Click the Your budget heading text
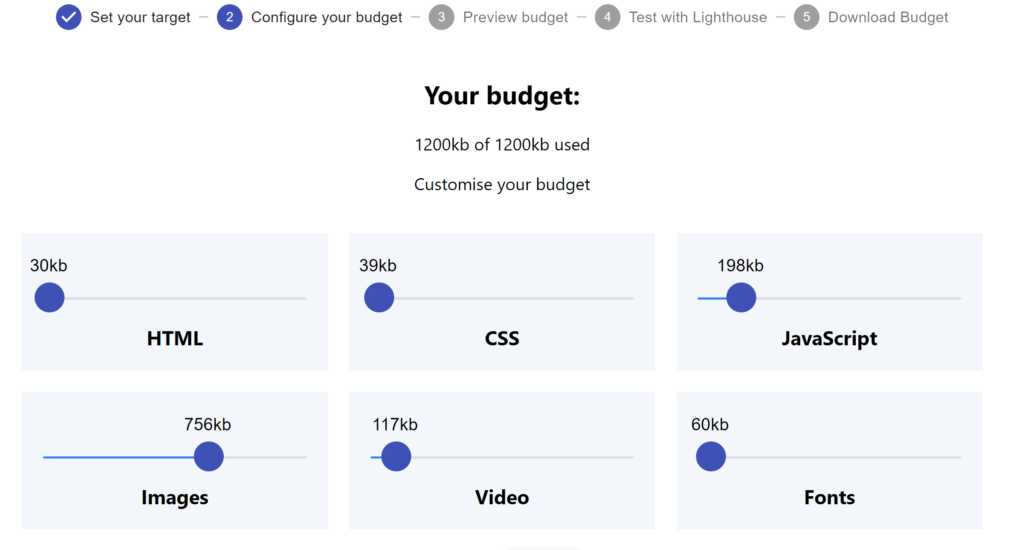The image size is (1024, 550). pyautogui.click(x=502, y=96)
